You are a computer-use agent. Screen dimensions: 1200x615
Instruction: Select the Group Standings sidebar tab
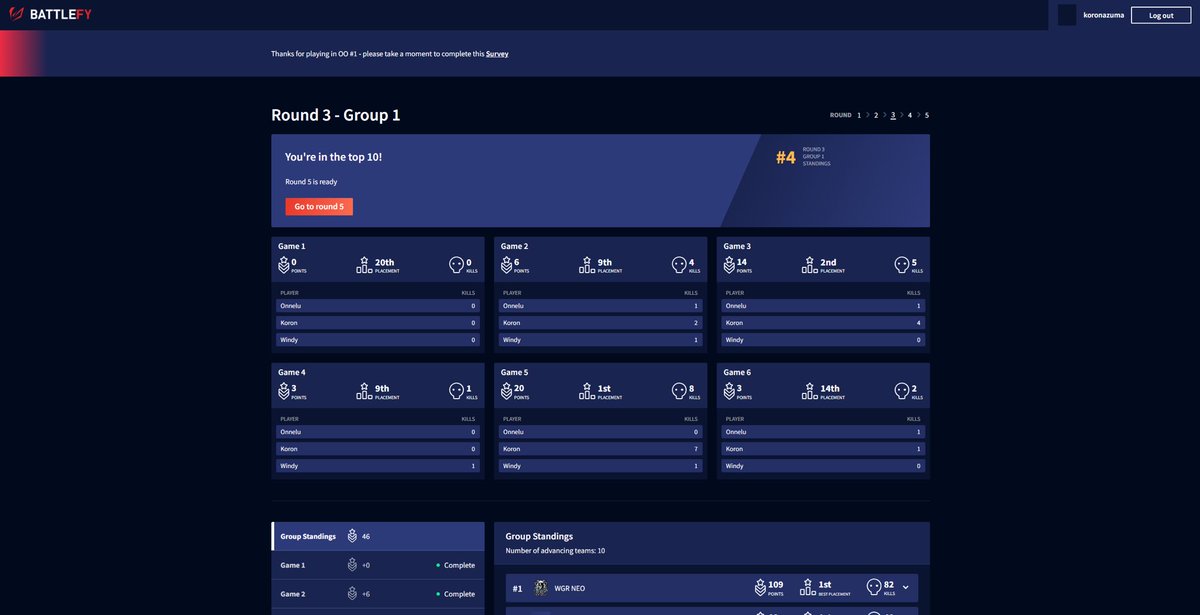click(378, 536)
